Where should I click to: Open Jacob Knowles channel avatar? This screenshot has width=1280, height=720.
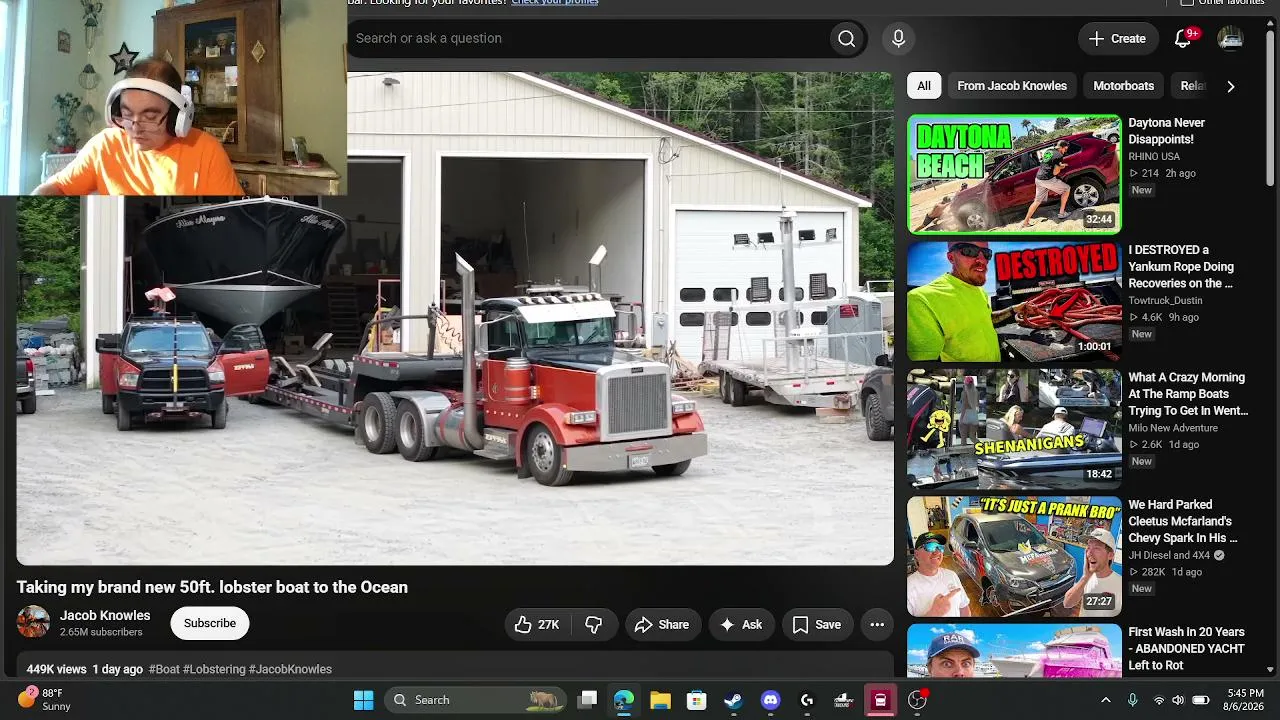coord(33,622)
